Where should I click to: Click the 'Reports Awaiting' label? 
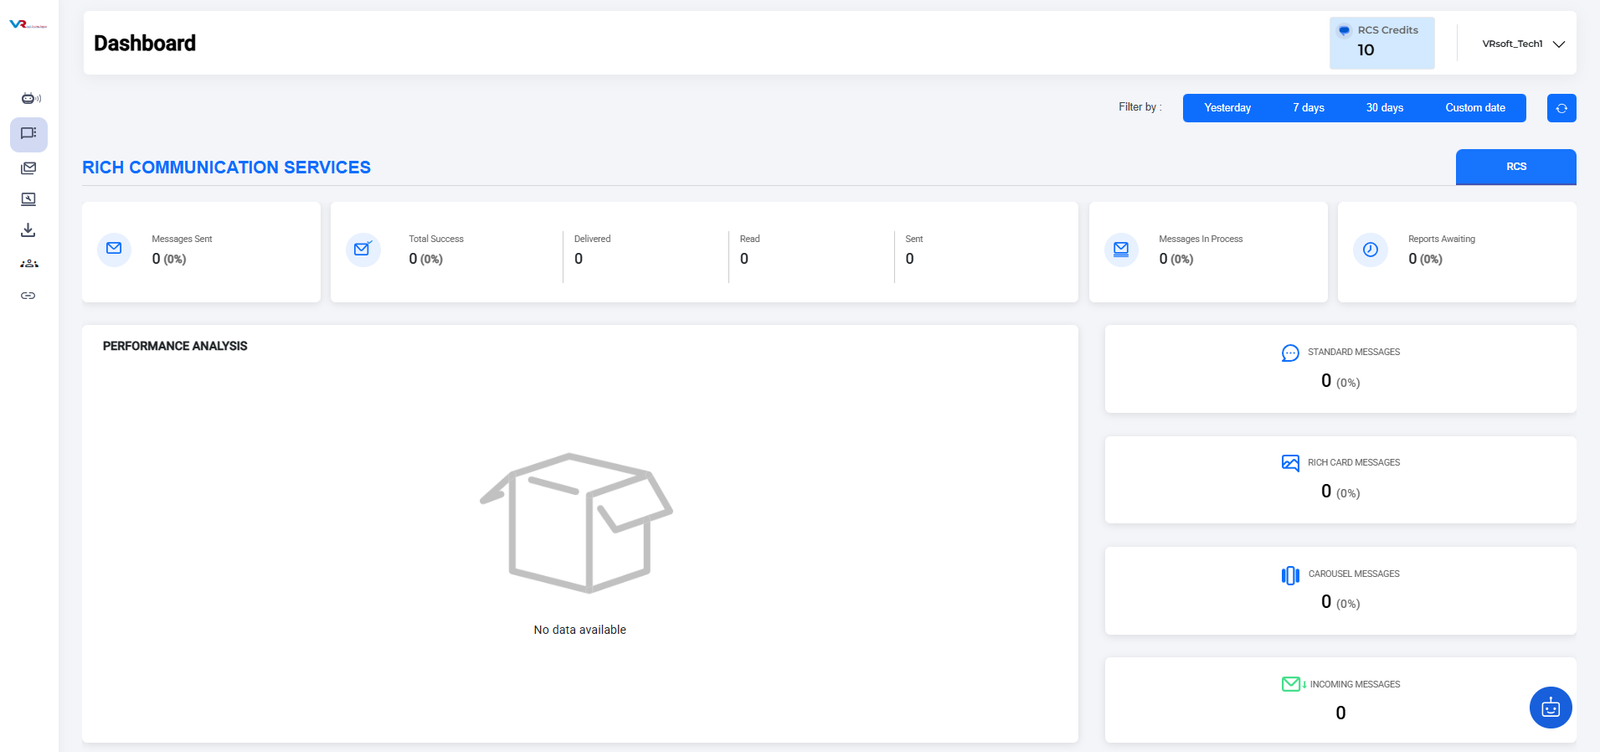pyautogui.click(x=1442, y=239)
